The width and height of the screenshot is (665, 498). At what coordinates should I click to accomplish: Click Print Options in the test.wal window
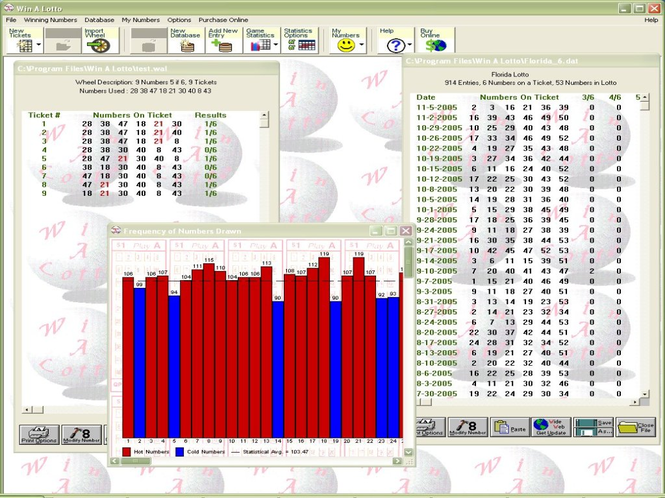(39, 434)
